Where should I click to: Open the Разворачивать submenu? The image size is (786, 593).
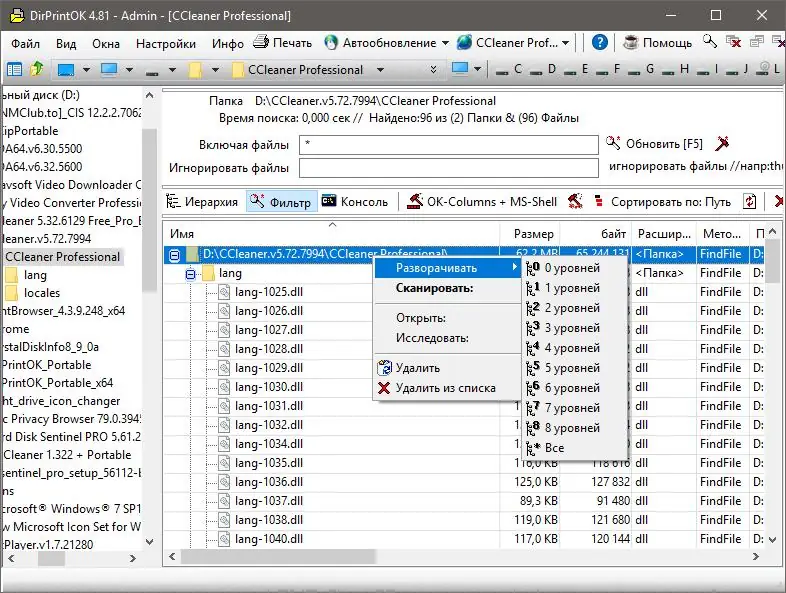coord(447,268)
